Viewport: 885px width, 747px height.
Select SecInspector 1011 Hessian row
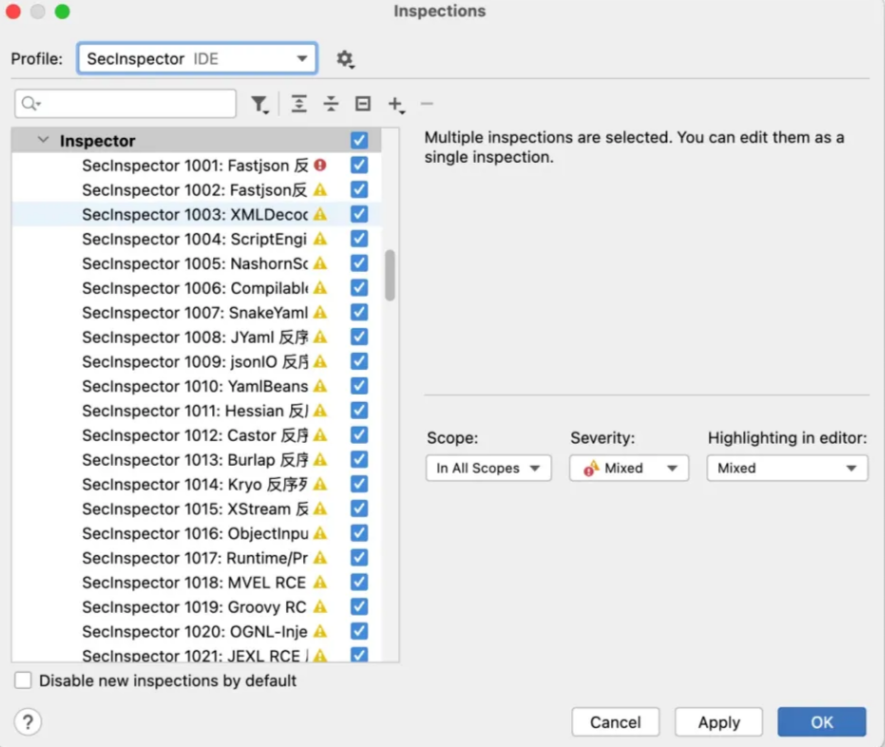196,410
